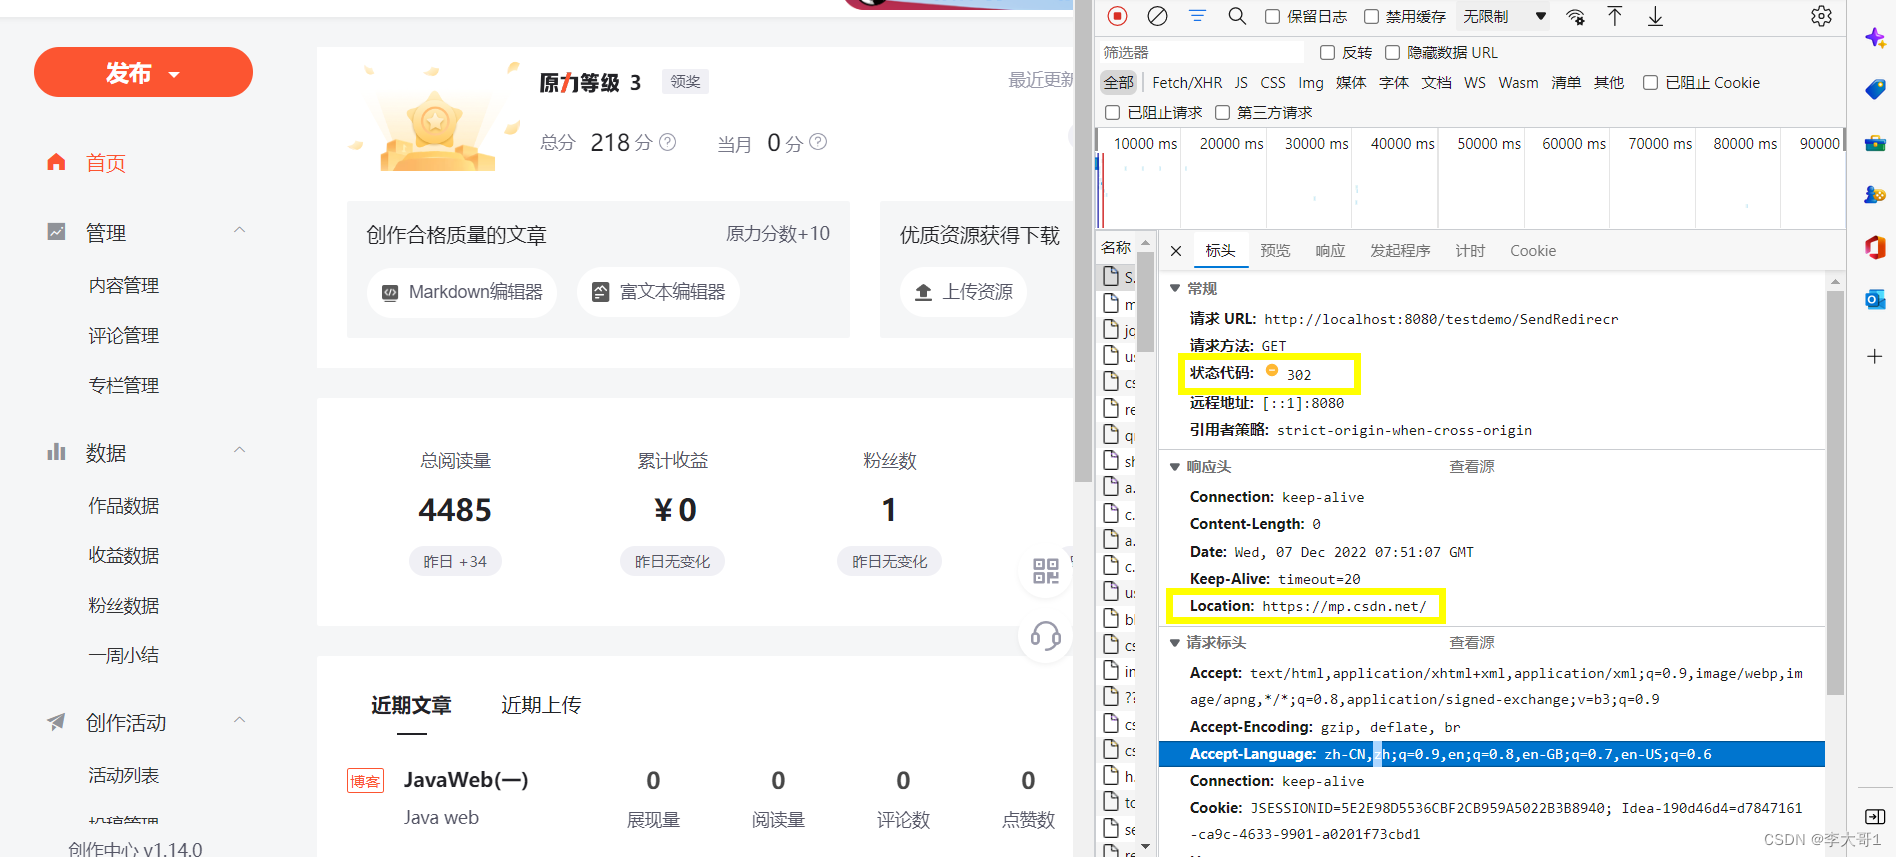Viewport: 1896px width, 857px height.
Task: Click the 领奖 button
Action: (x=685, y=82)
